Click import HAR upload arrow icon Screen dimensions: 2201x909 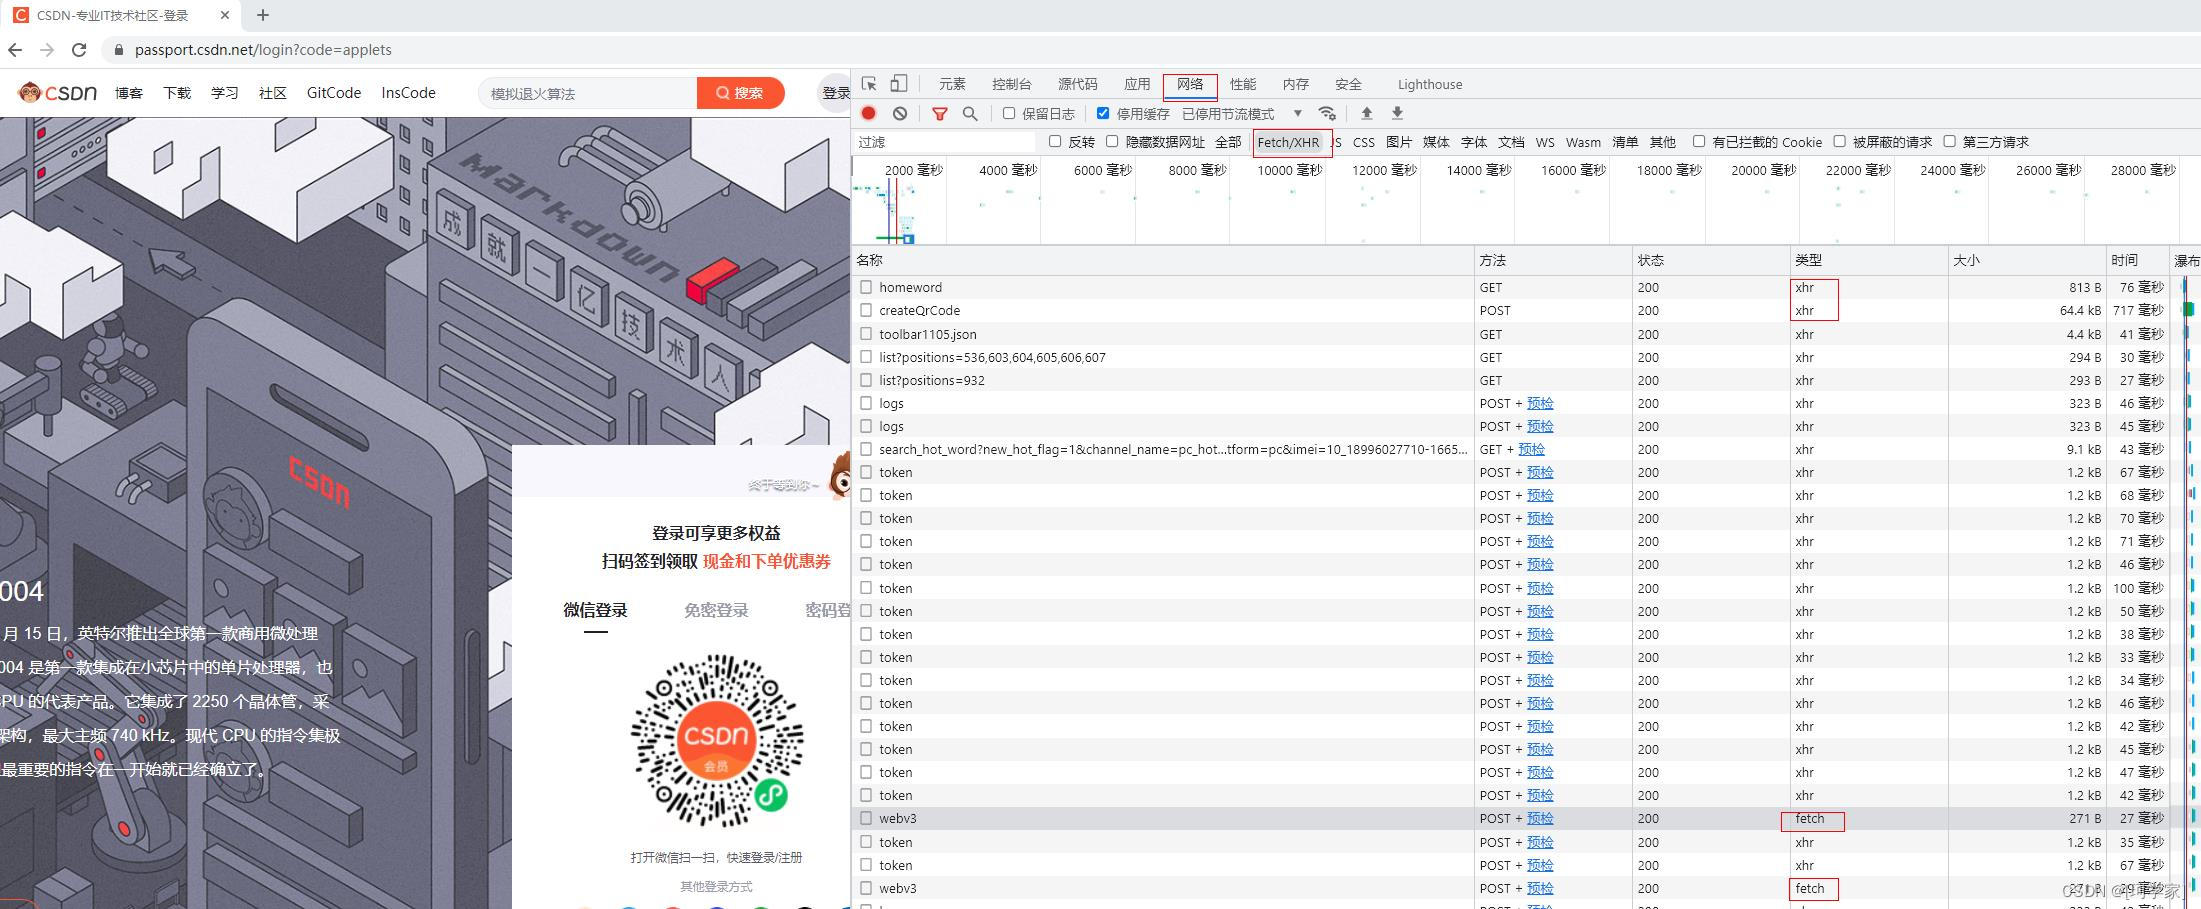click(x=1366, y=113)
